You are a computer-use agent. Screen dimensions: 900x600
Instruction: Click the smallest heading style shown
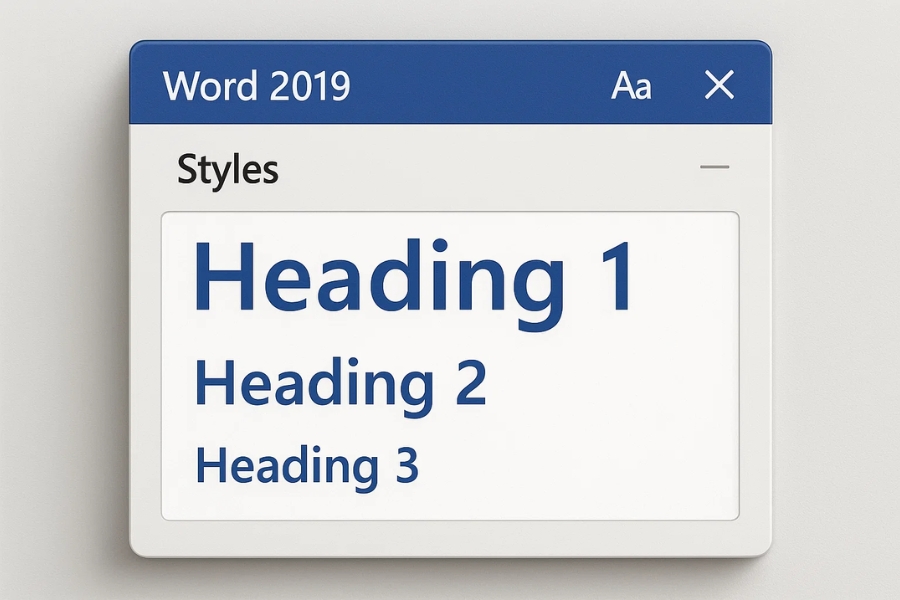click(310, 463)
